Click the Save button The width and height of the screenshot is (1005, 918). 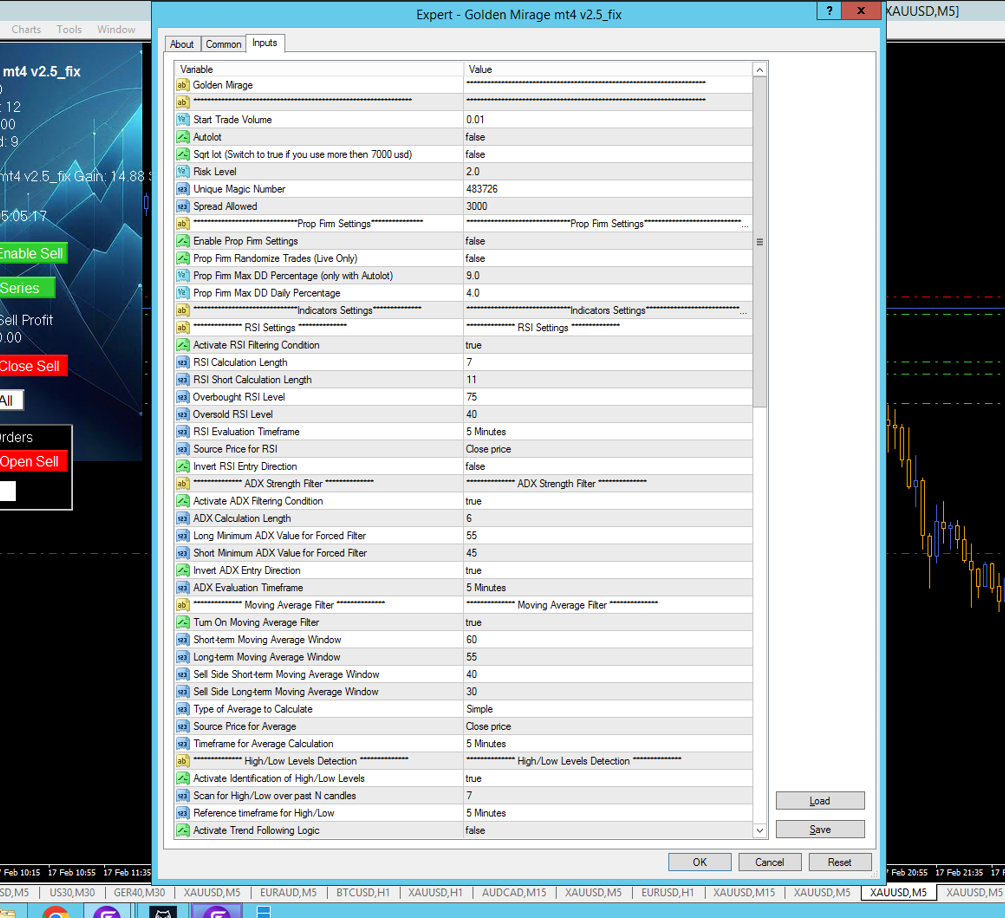[820, 829]
